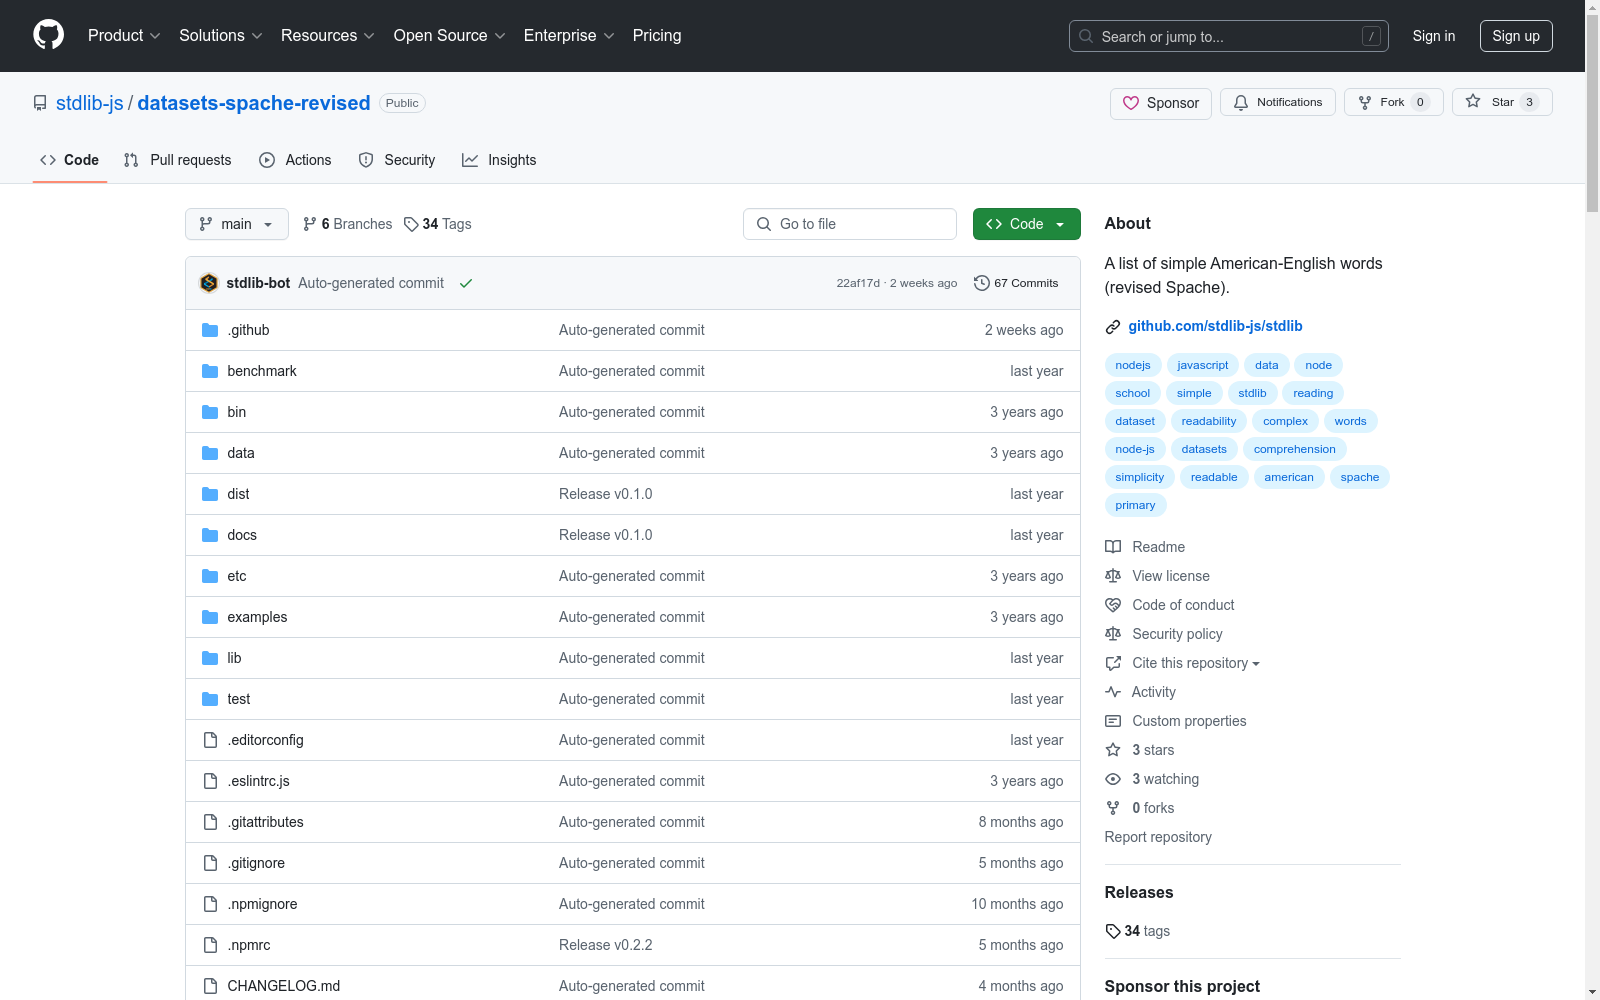Go to the GitHub homepage logo
Image resolution: width=1600 pixels, height=1000 pixels.
point(48,35)
